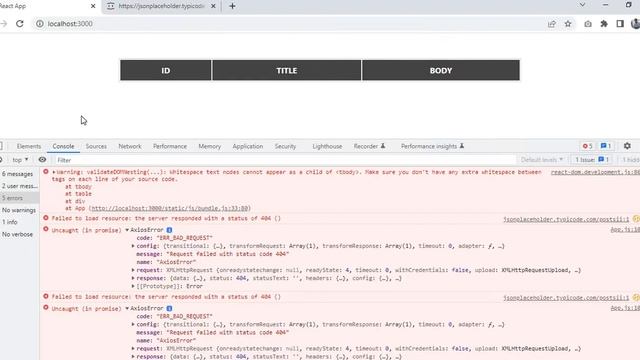The image size is (640, 360).
Task: Collapse the second AxiosError object
Action: coord(127,309)
